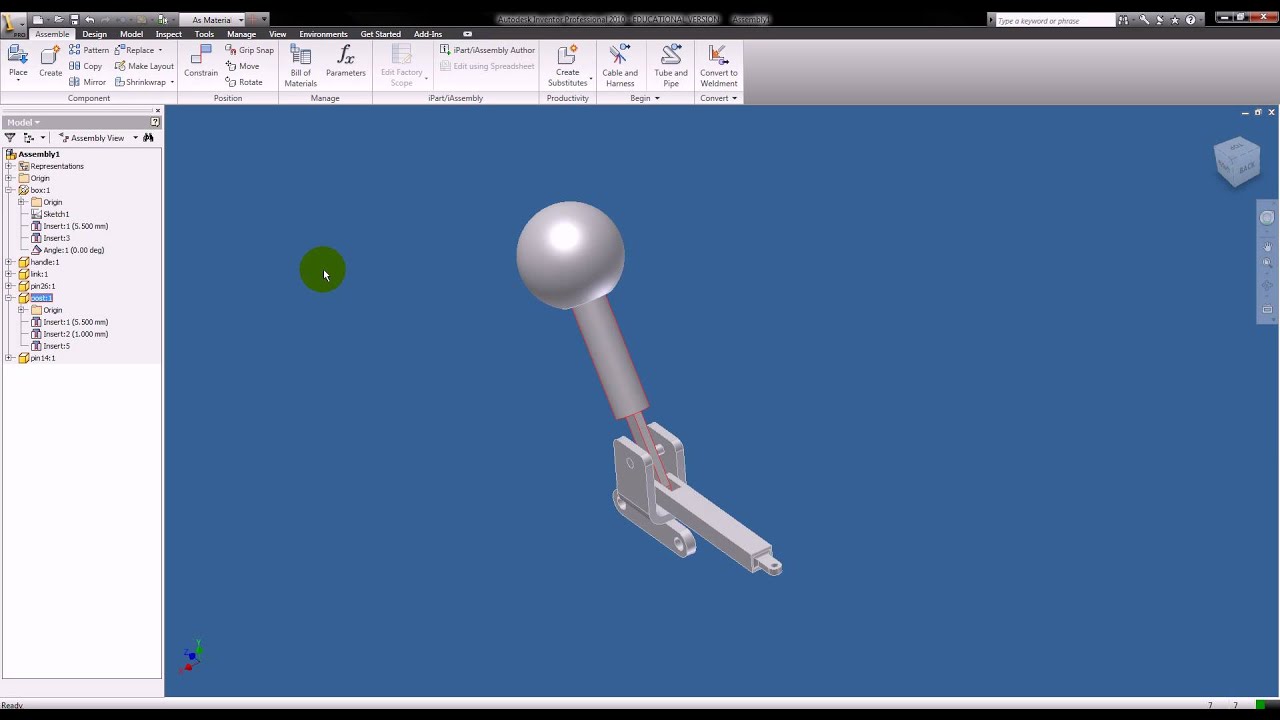The height and width of the screenshot is (720, 1280).
Task: Expand the link:1 tree node
Action: 9,274
